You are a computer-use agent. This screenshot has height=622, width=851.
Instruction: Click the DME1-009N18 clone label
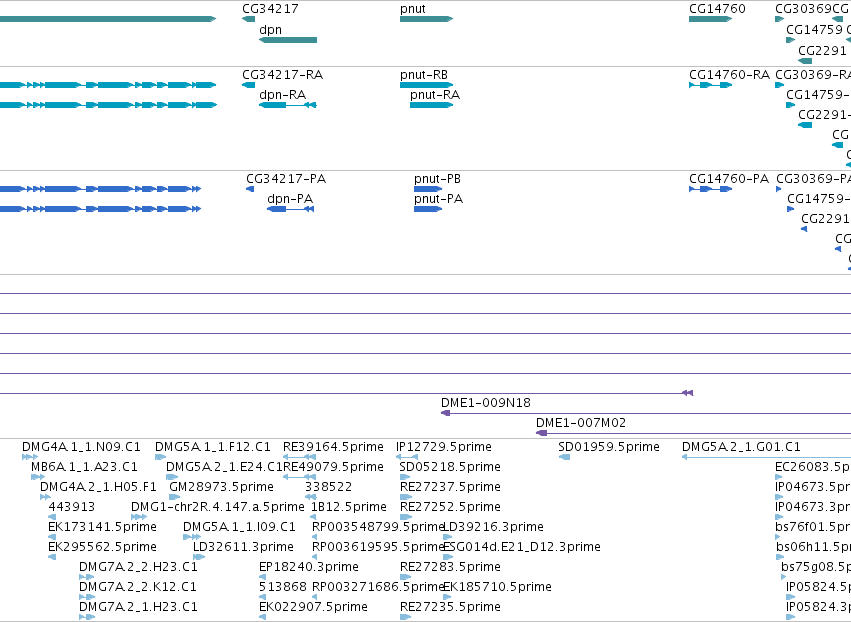click(x=486, y=403)
